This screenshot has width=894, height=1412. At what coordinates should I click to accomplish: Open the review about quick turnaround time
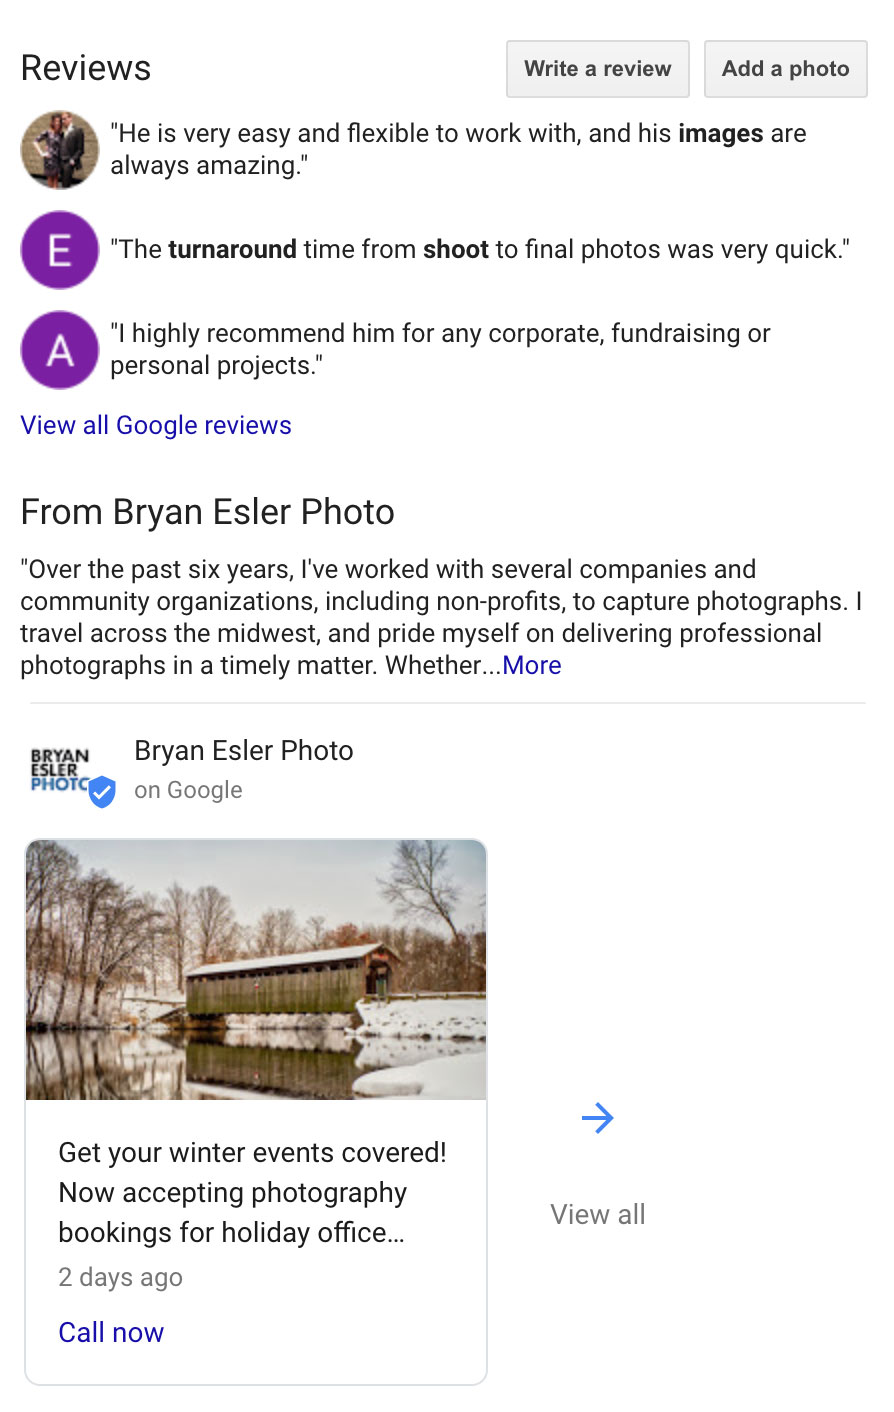point(480,250)
